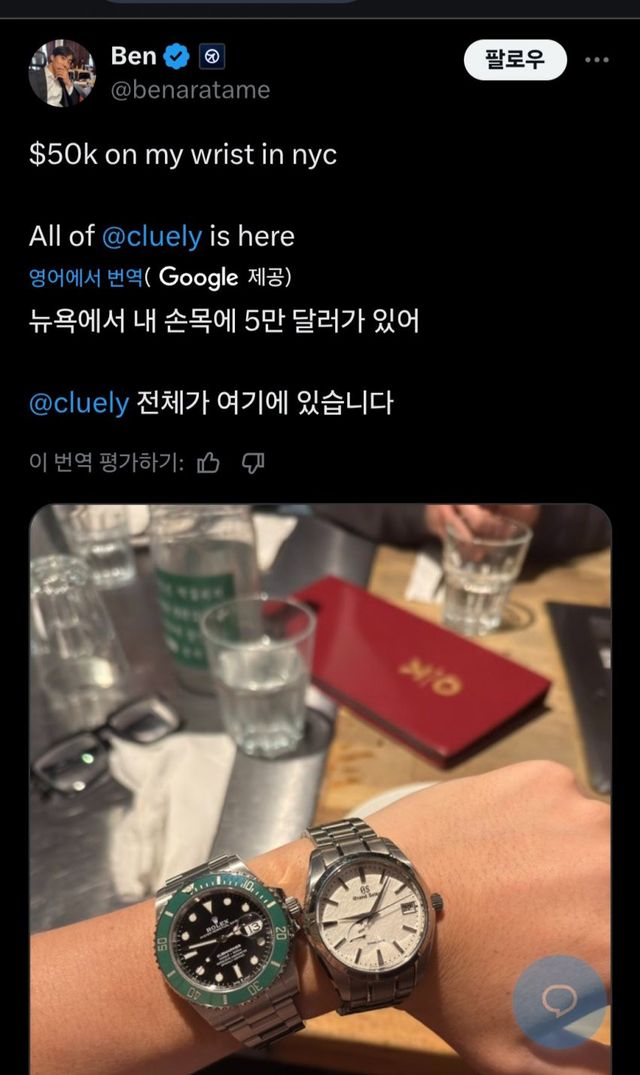Tap the 영어에서 번역 translation link
640x1075 pixels.
86,278
